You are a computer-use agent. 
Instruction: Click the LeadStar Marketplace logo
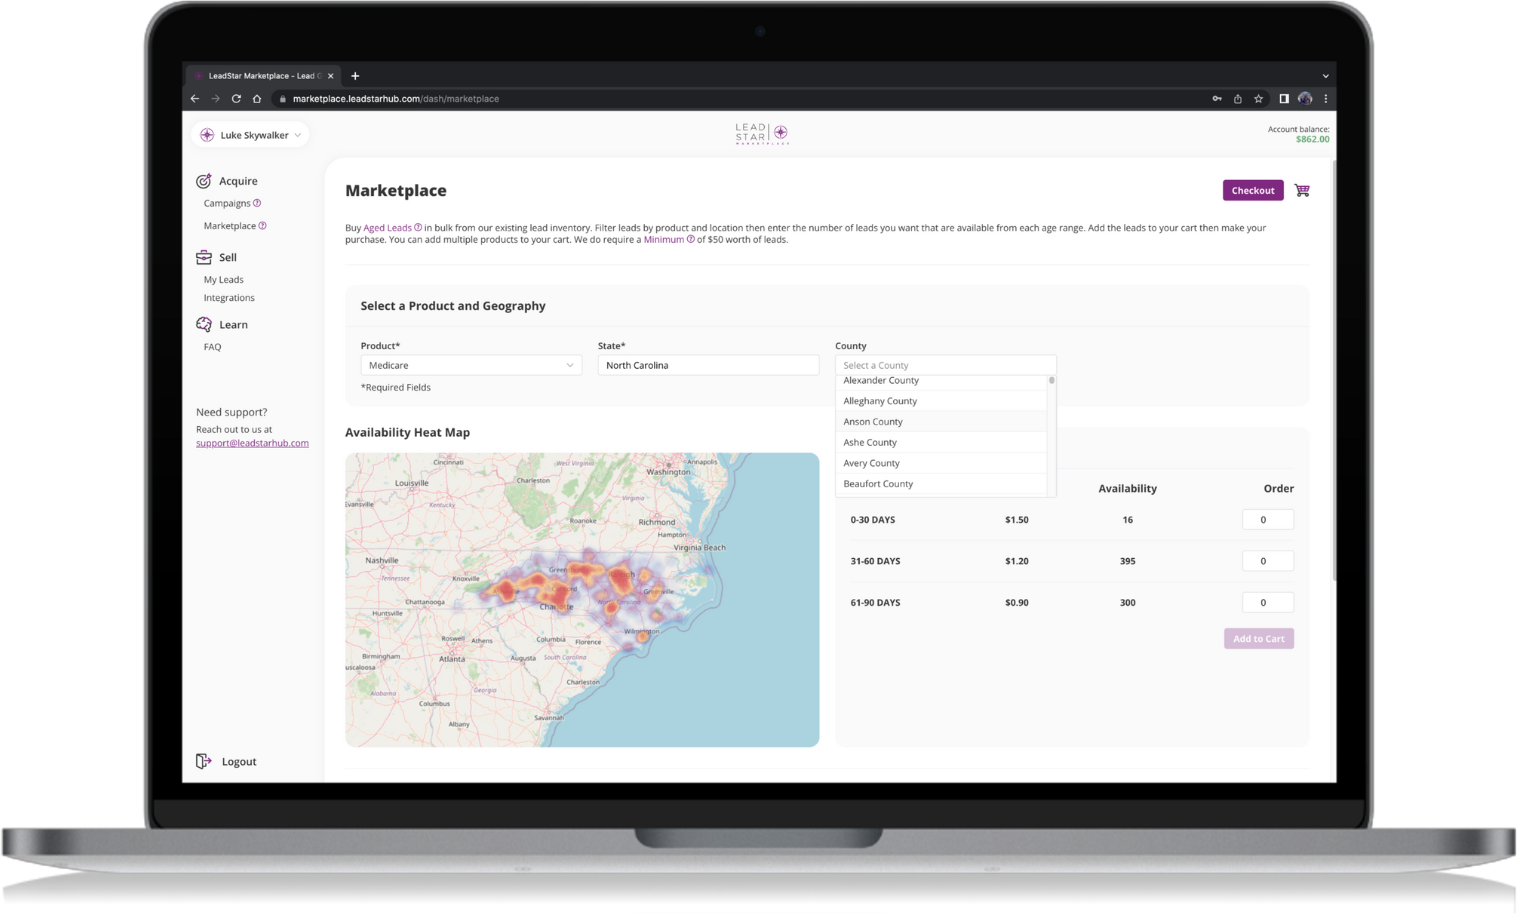[762, 134]
